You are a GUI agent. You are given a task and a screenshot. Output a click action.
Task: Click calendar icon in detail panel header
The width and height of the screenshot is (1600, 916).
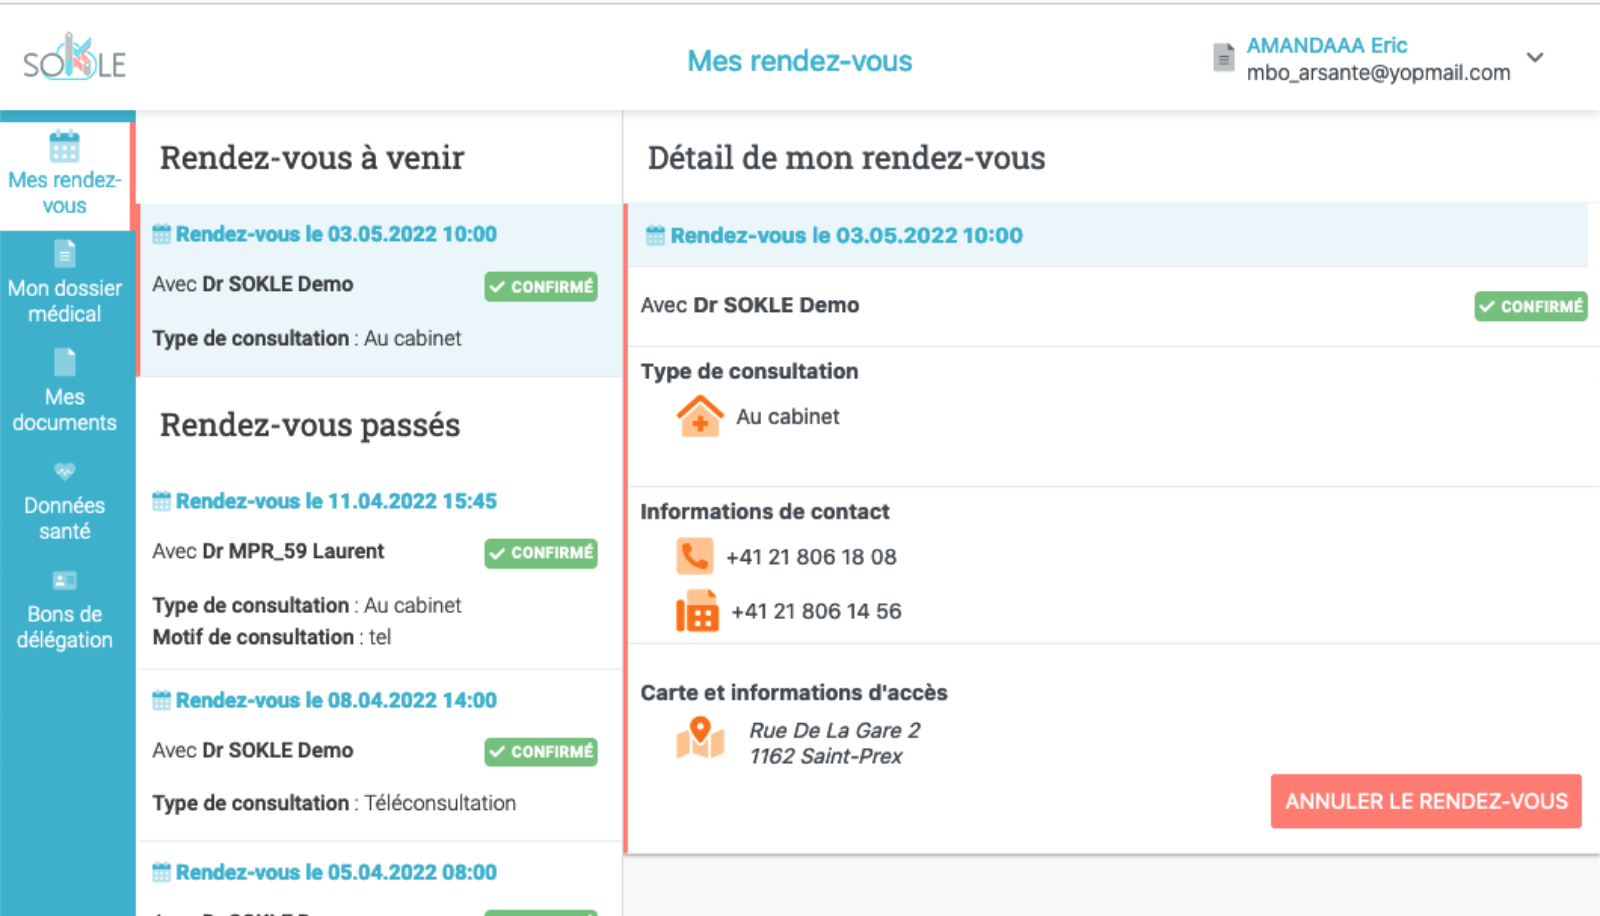pyautogui.click(x=655, y=236)
